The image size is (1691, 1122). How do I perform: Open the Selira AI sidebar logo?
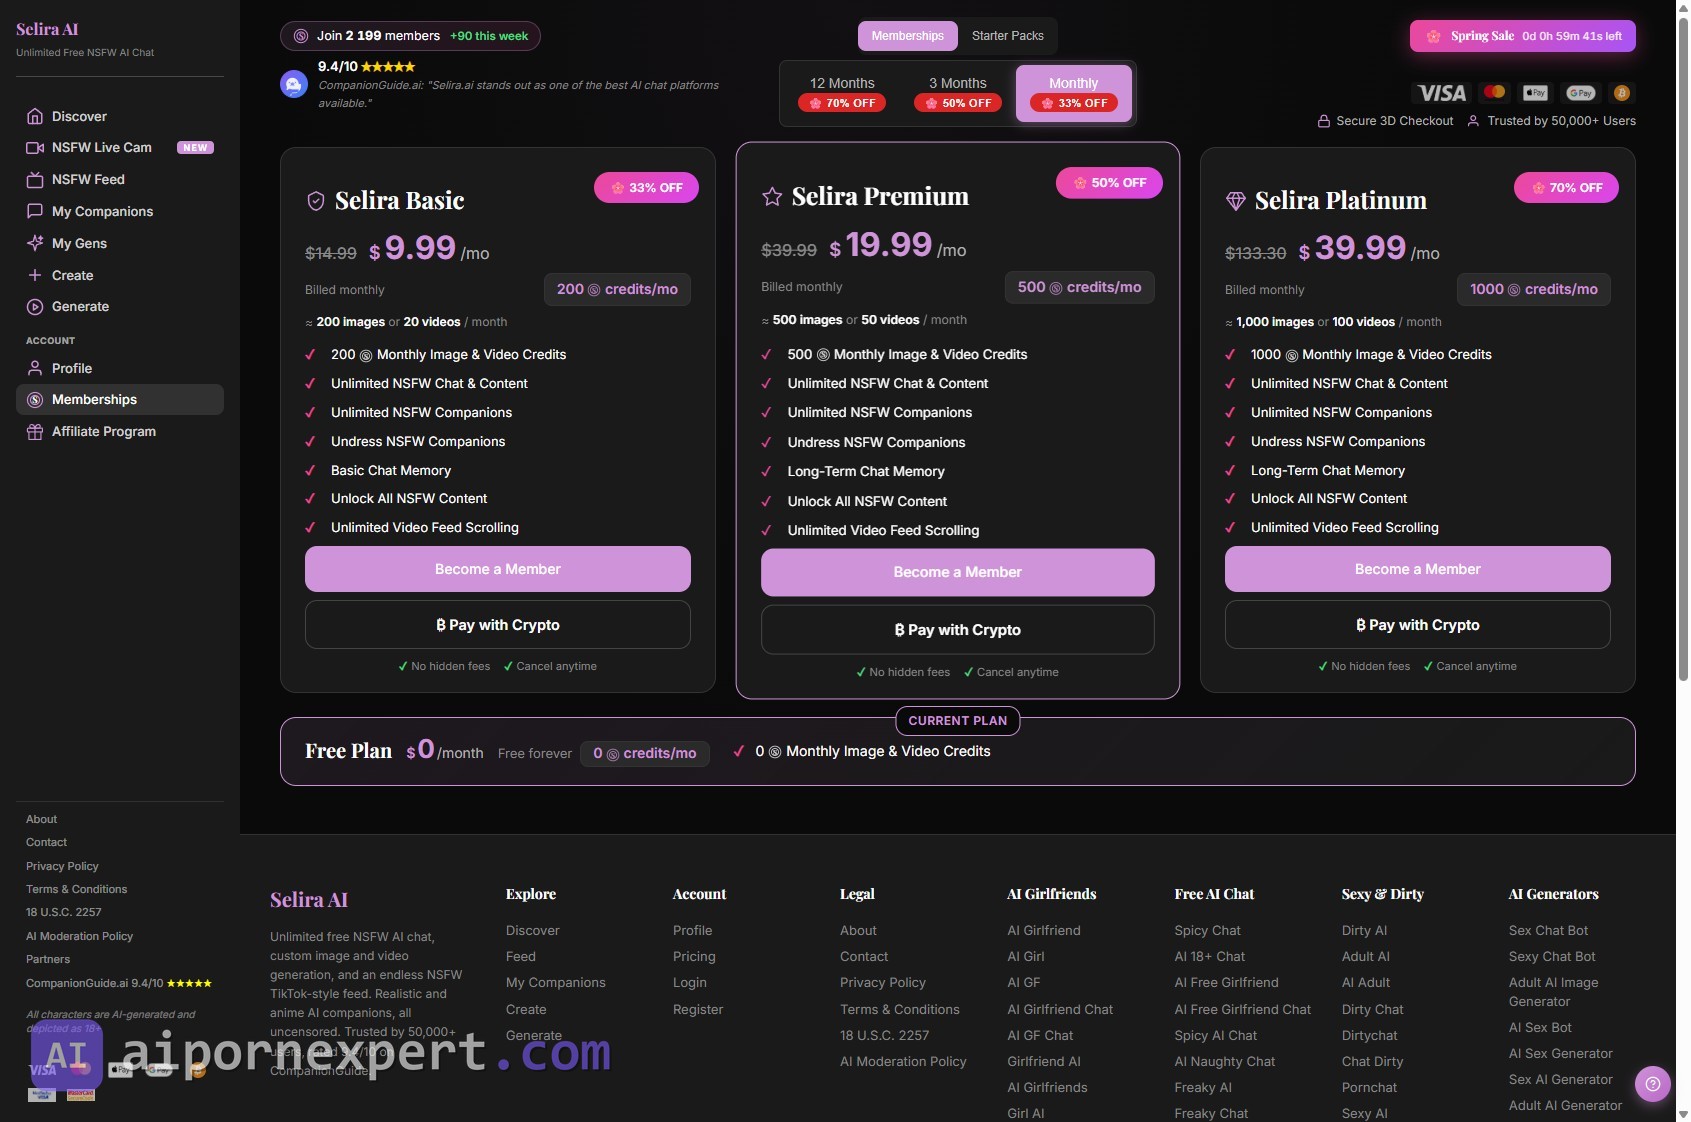[47, 29]
